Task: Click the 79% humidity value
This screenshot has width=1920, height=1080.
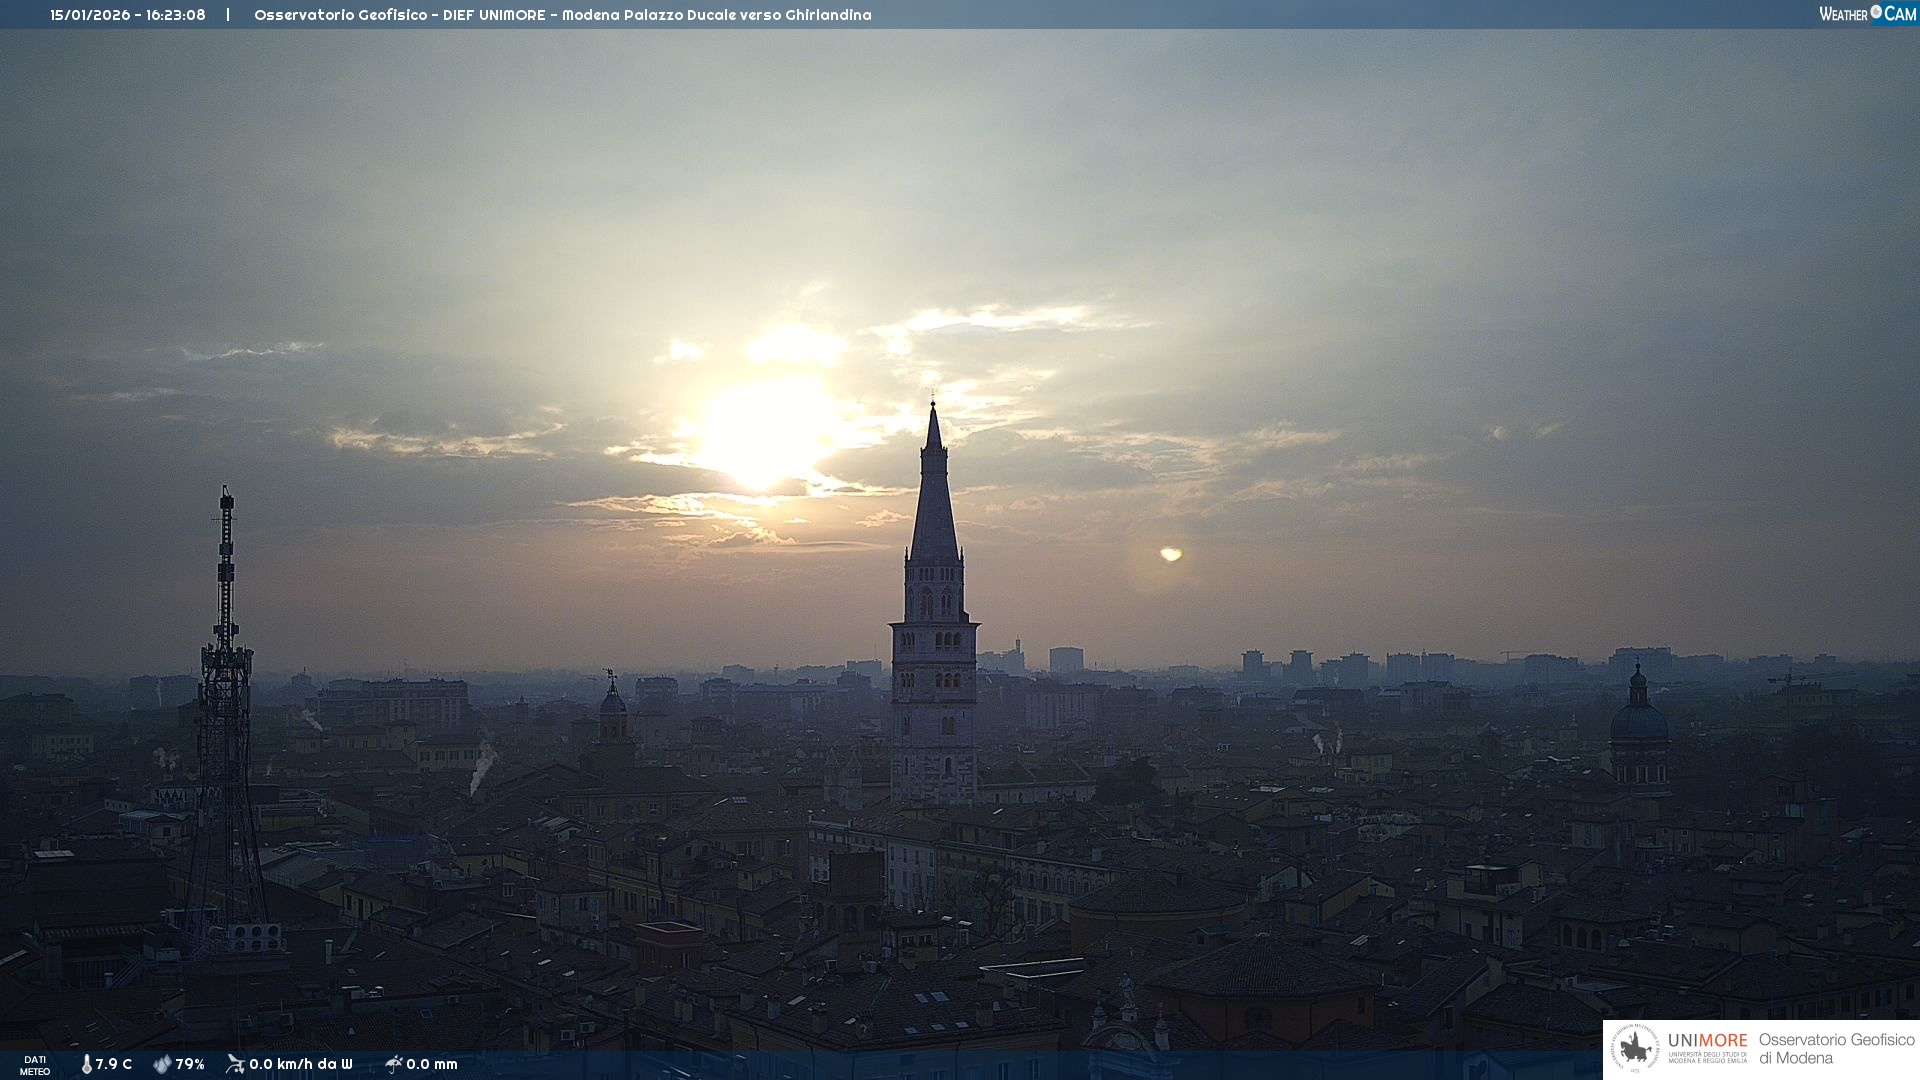Action: pyautogui.click(x=190, y=1064)
